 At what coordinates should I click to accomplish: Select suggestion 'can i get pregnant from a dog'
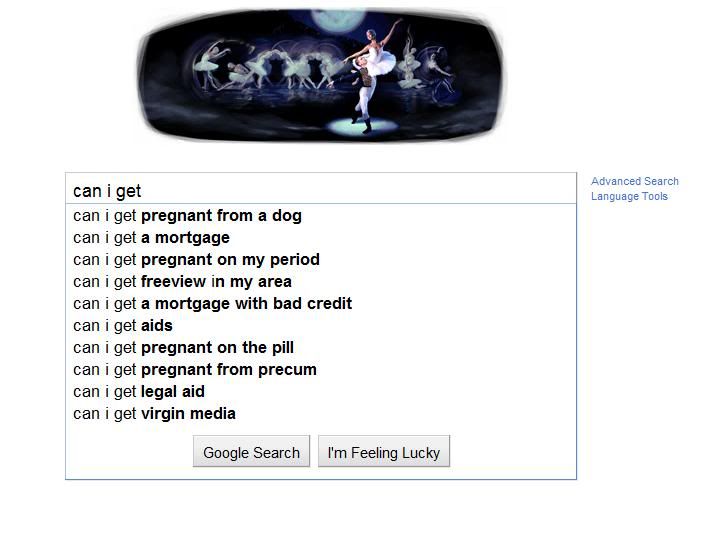click(x=187, y=215)
